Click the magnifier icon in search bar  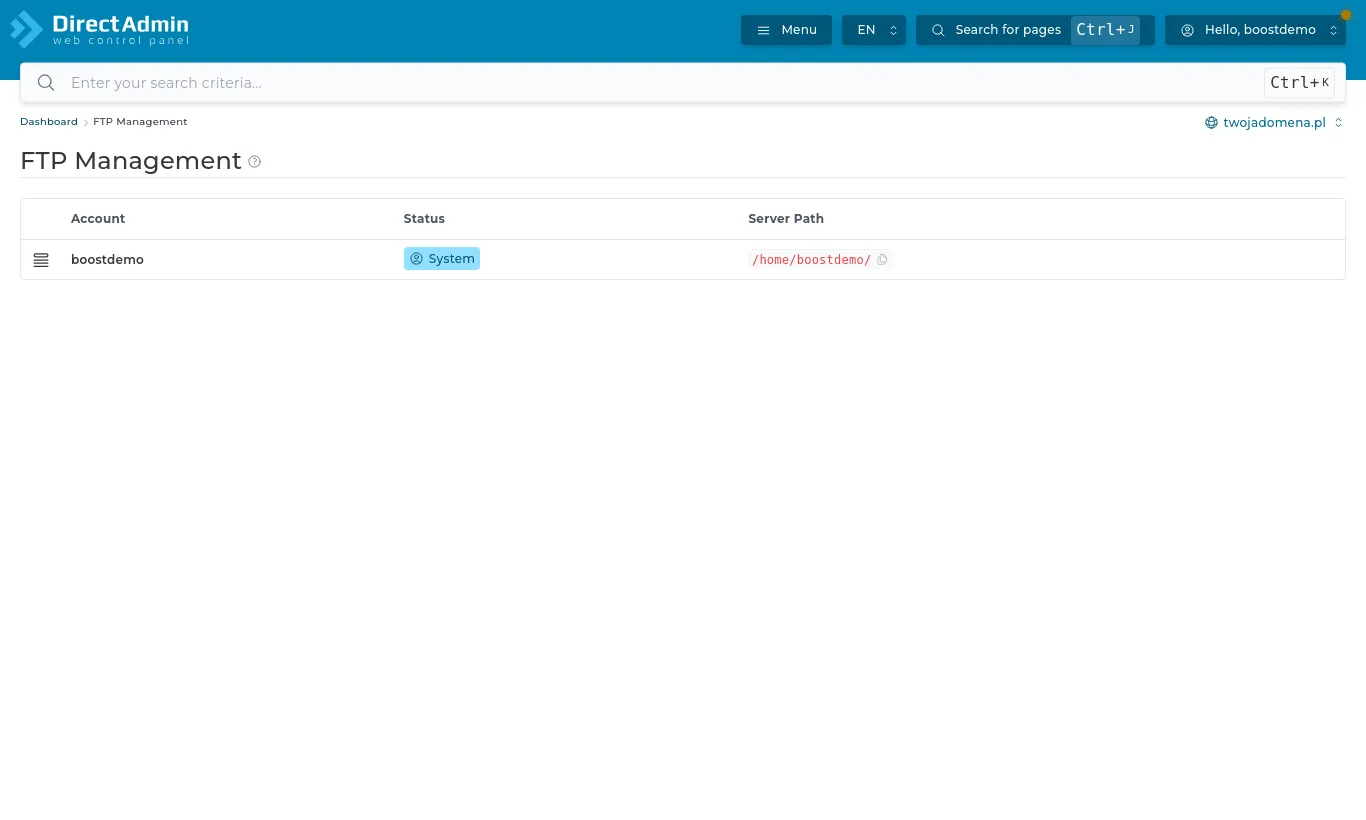pyautogui.click(x=46, y=83)
